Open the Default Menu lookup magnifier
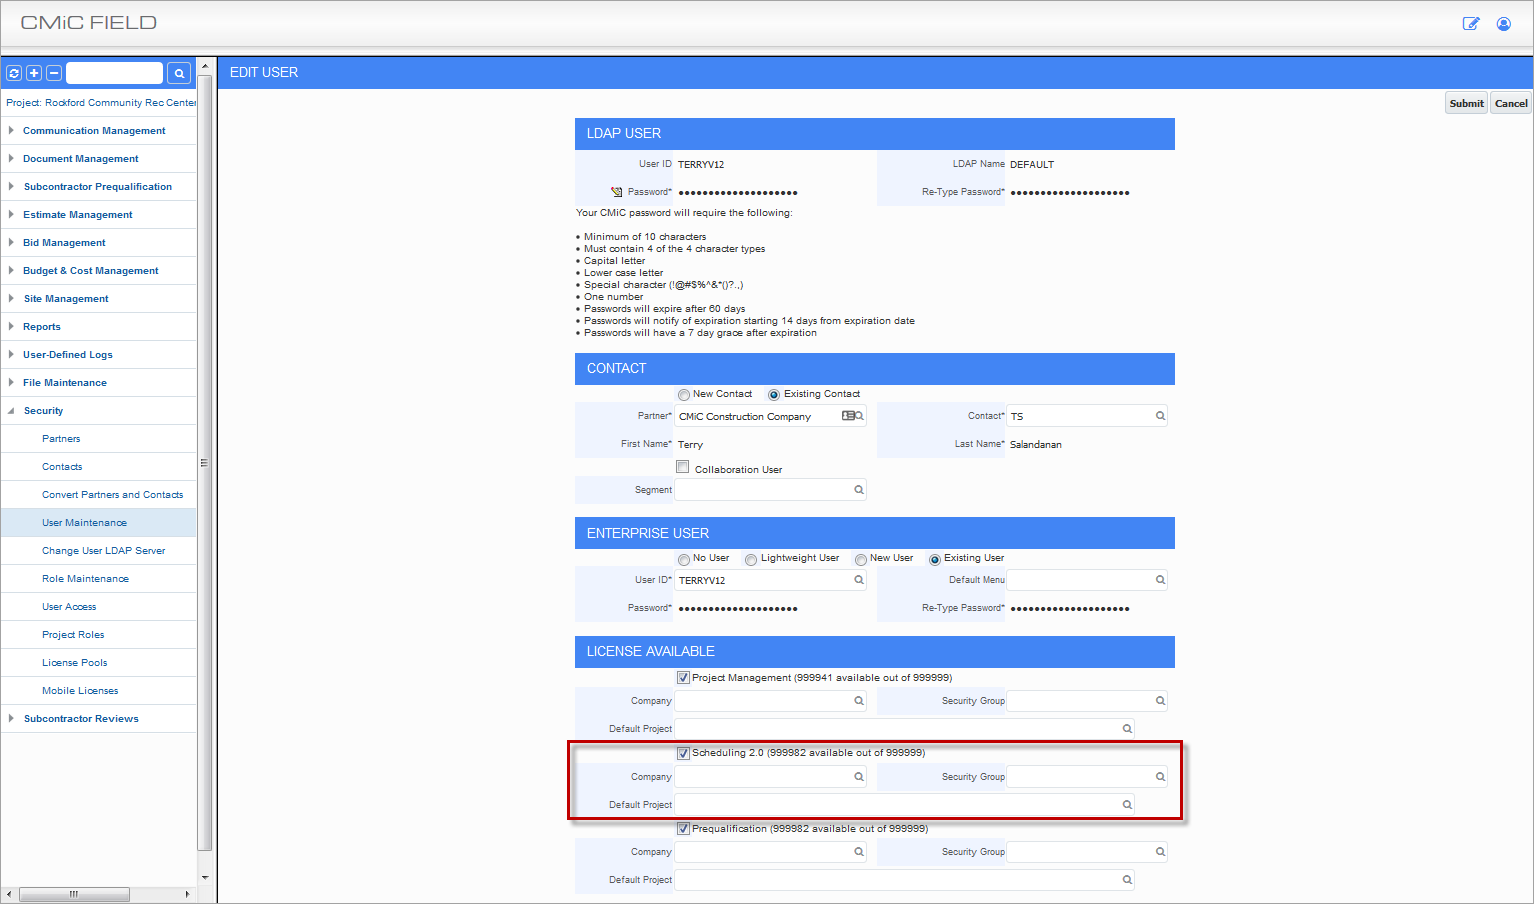This screenshot has height=904, width=1534. 1160,580
